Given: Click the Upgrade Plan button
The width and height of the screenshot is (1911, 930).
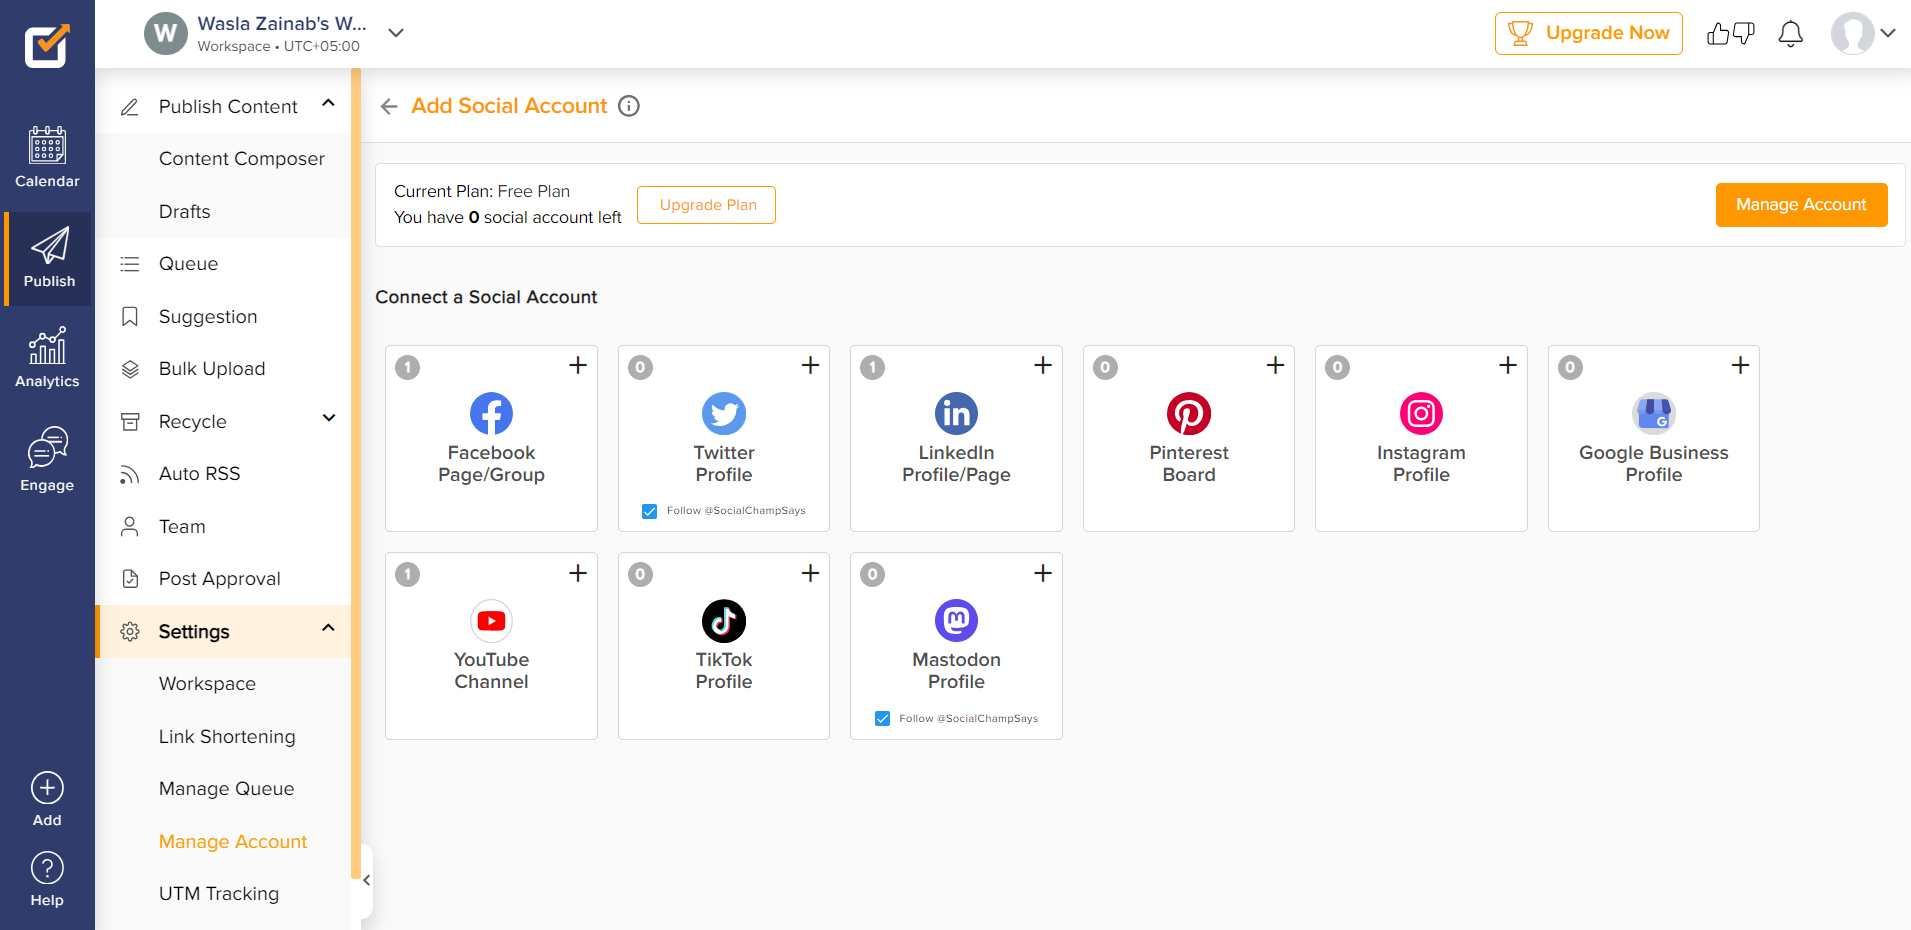Looking at the screenshot, I should point(706,205).
